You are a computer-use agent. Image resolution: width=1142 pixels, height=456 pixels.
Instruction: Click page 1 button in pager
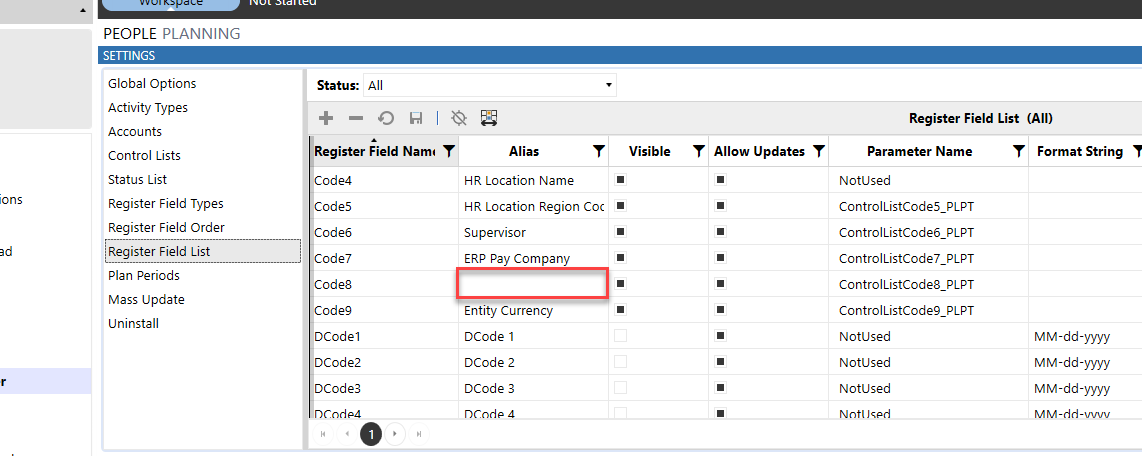tap(371, 434)
